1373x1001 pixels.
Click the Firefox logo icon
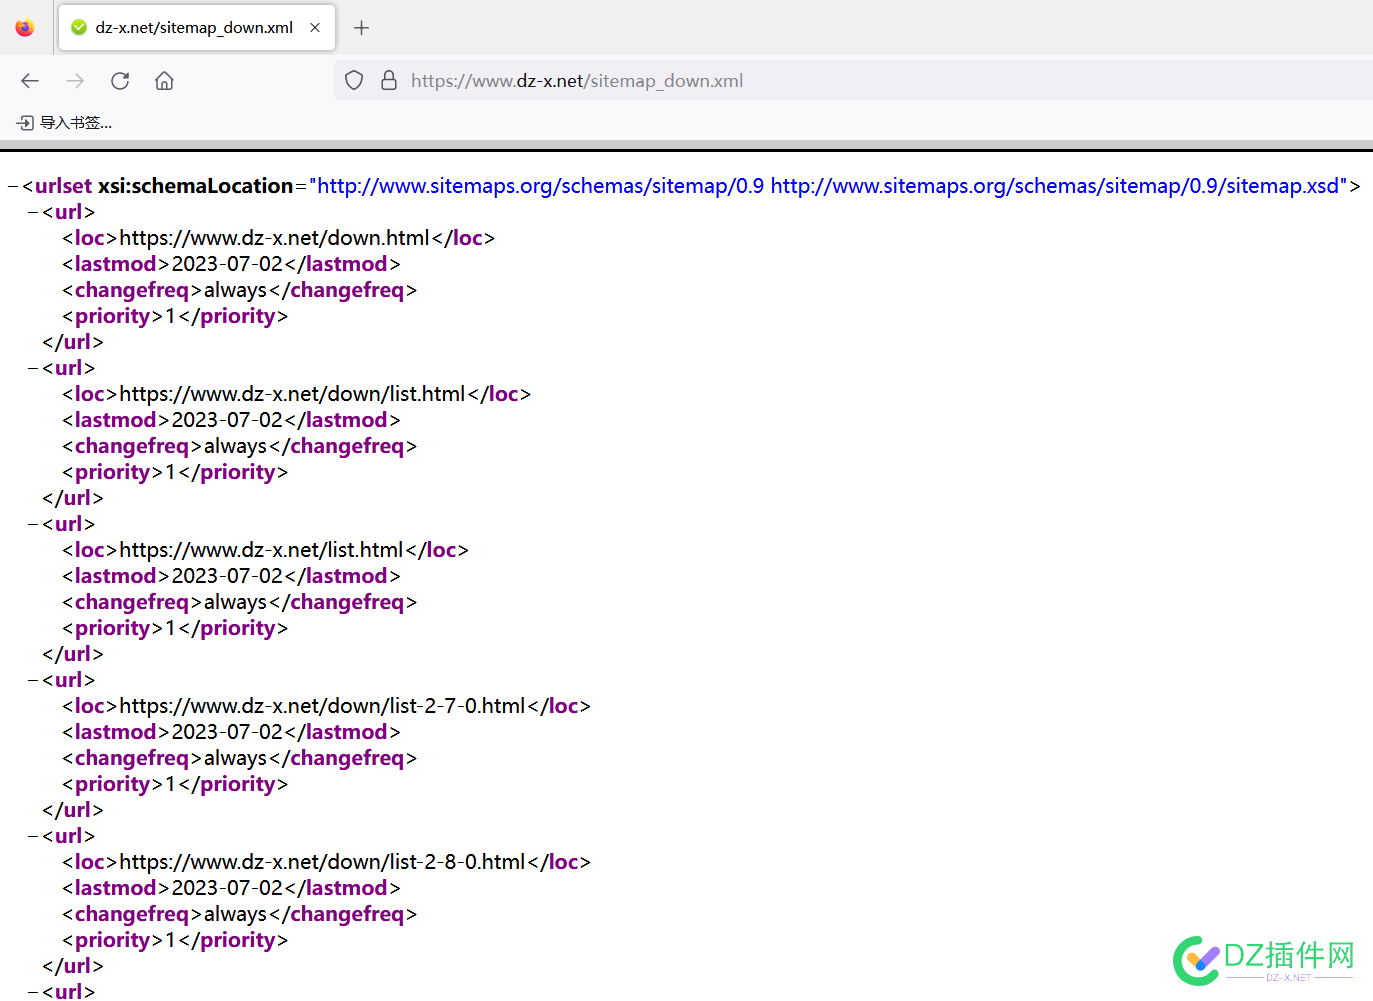point(25,28)
